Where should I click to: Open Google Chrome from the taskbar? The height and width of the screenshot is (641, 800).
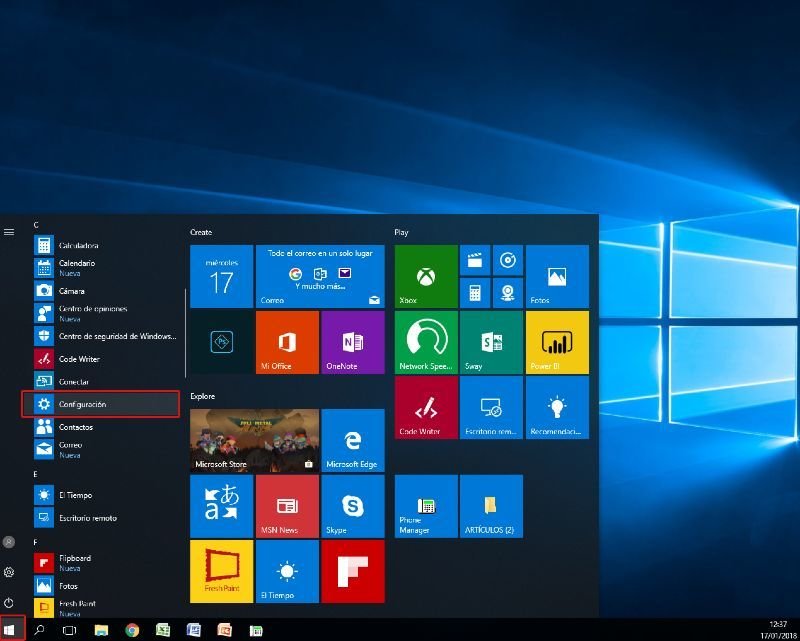[x=132, y=630]
